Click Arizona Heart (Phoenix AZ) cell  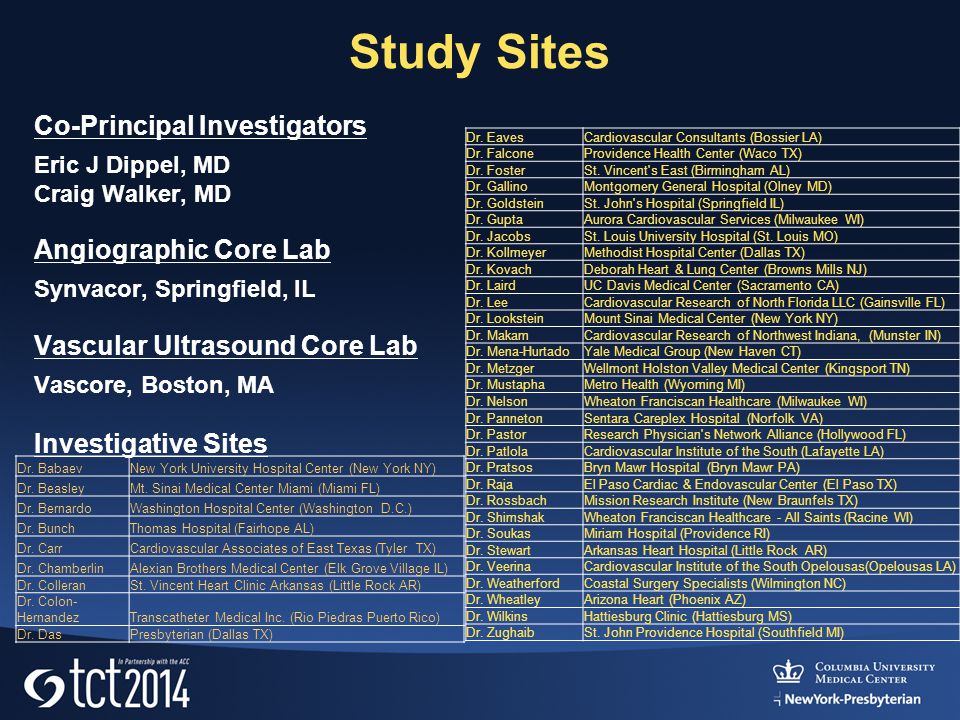coord(771,600)
